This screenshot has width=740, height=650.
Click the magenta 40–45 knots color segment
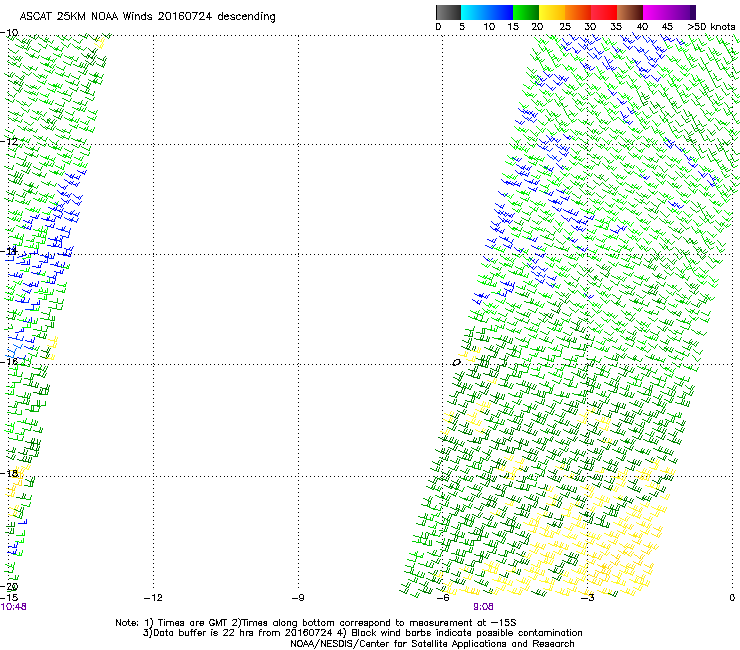[656, 12]
